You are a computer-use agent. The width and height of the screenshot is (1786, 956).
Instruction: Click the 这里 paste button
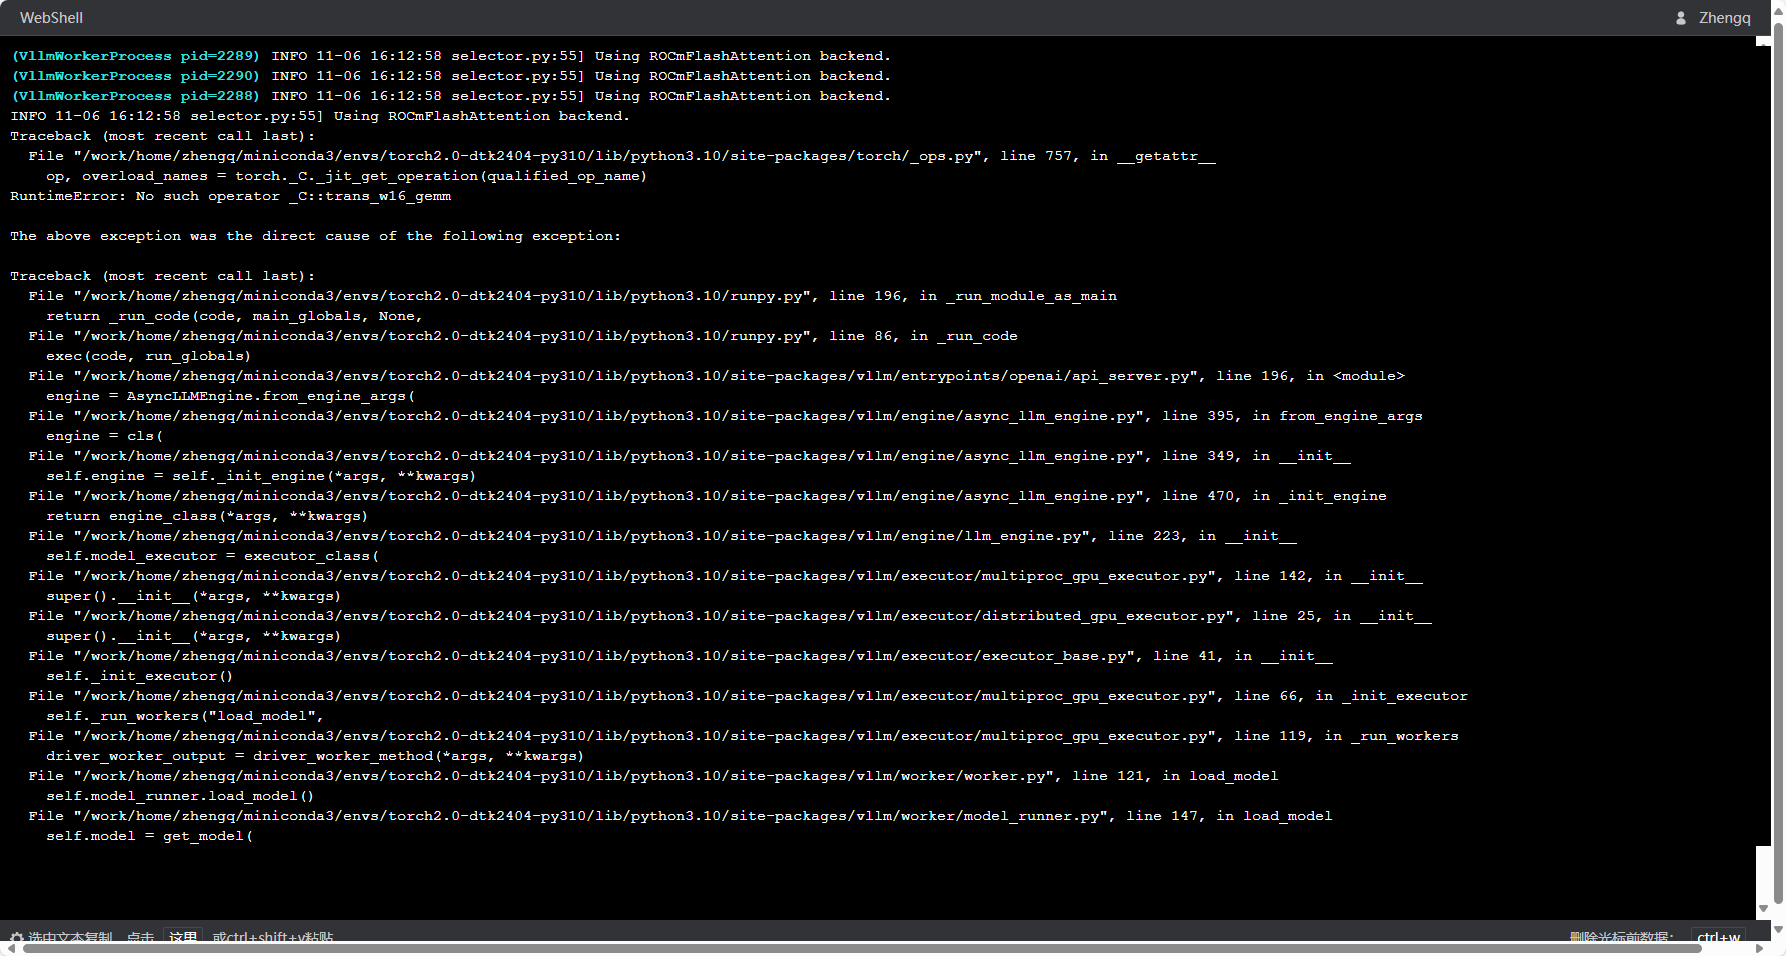pos(183,936)
